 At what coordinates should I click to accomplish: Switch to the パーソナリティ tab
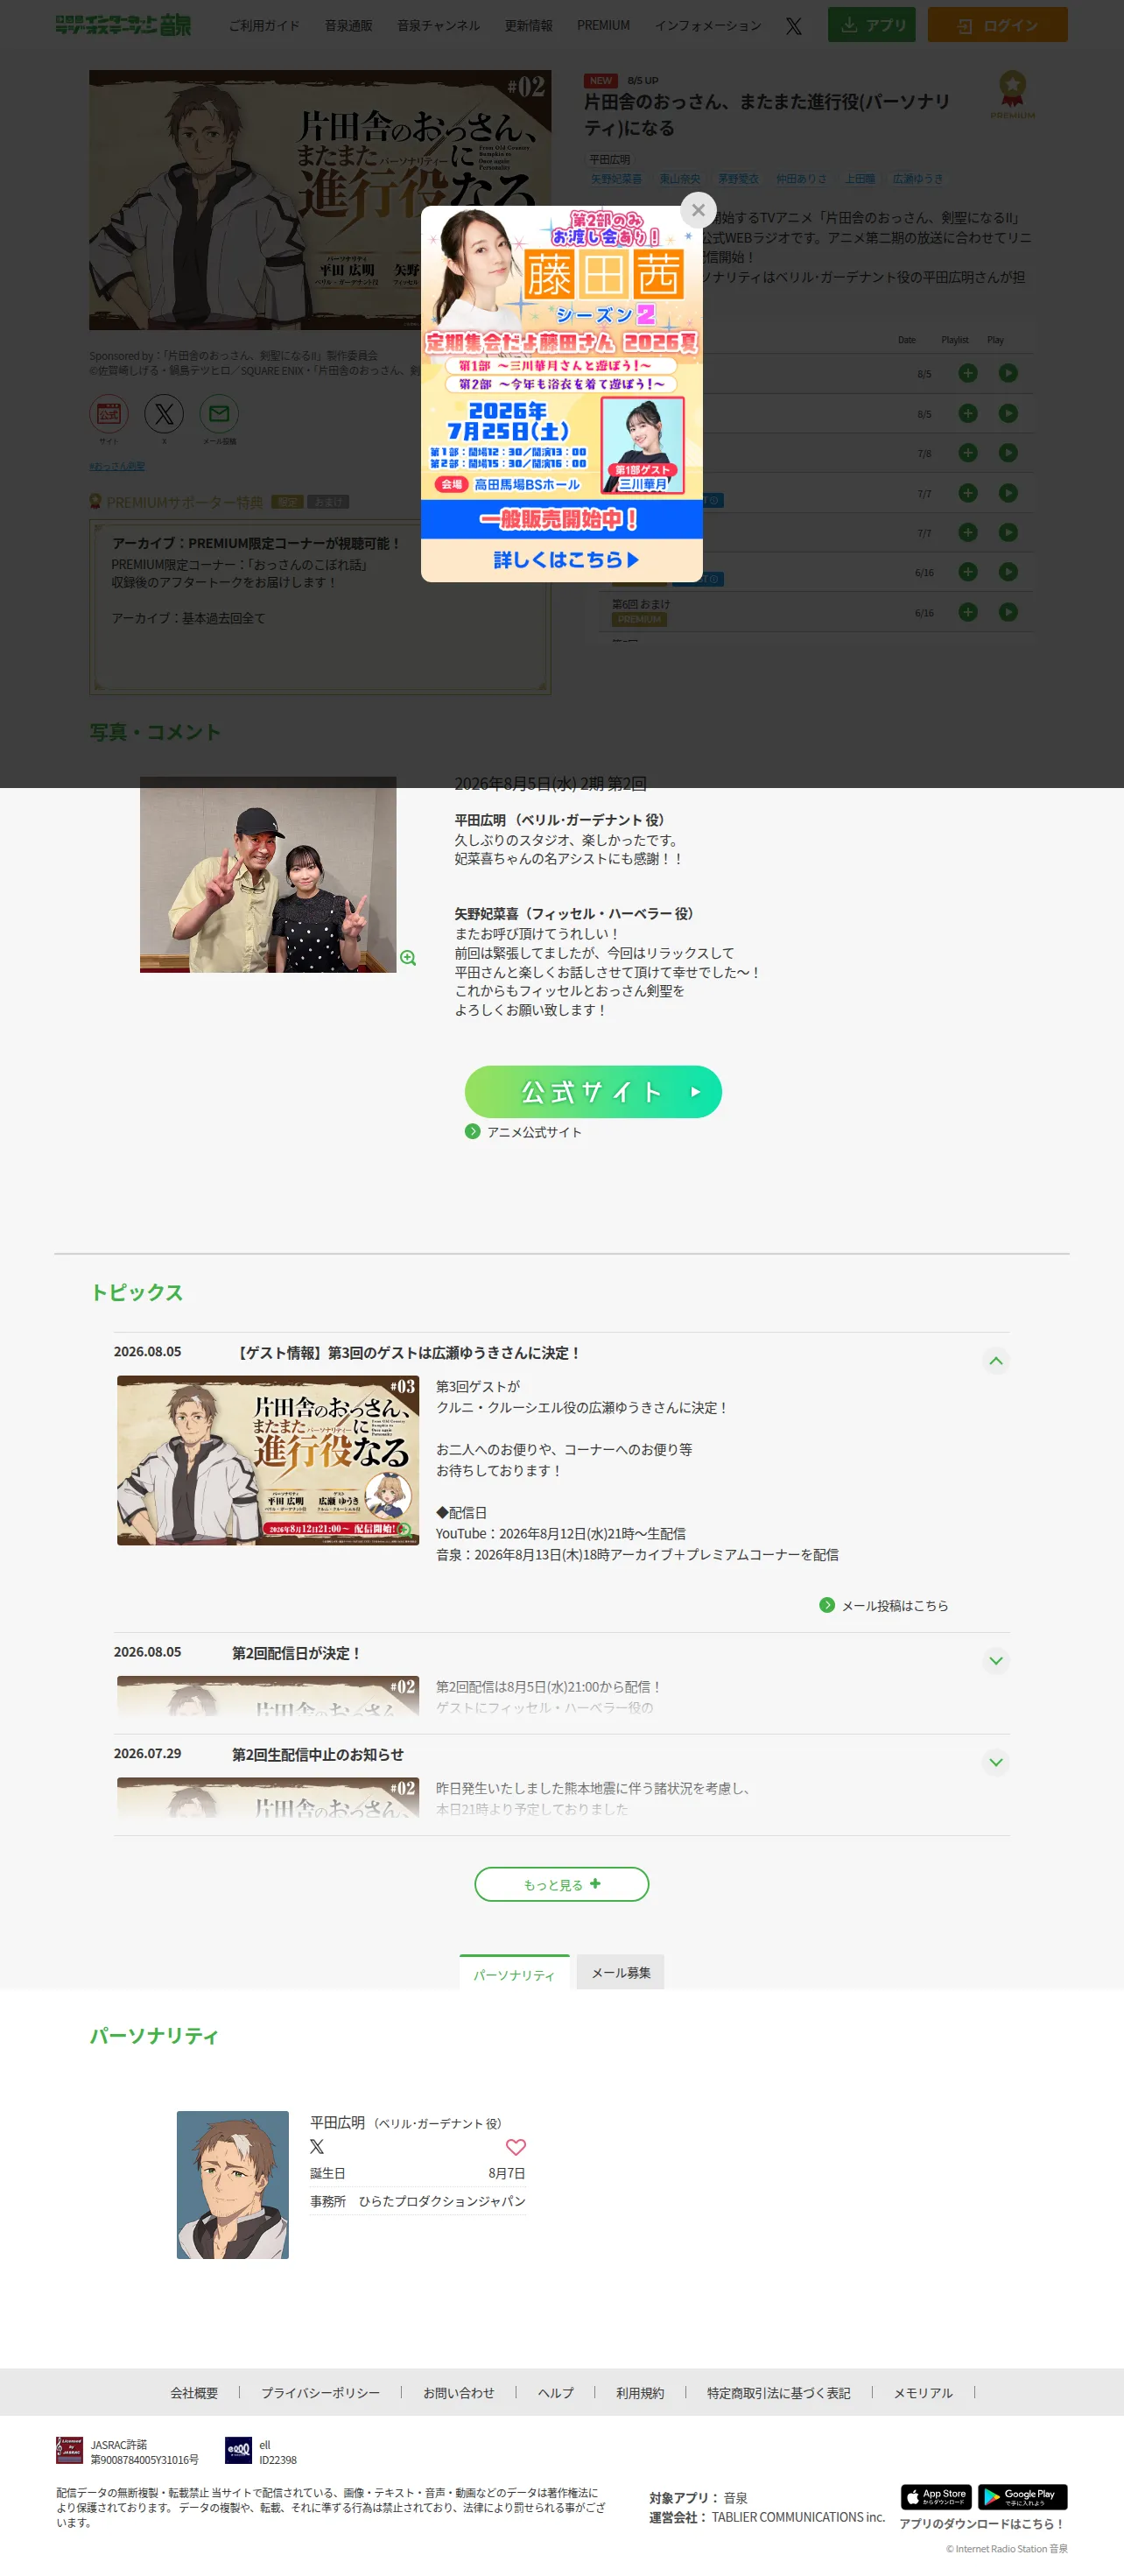(x=514, y=1973)
